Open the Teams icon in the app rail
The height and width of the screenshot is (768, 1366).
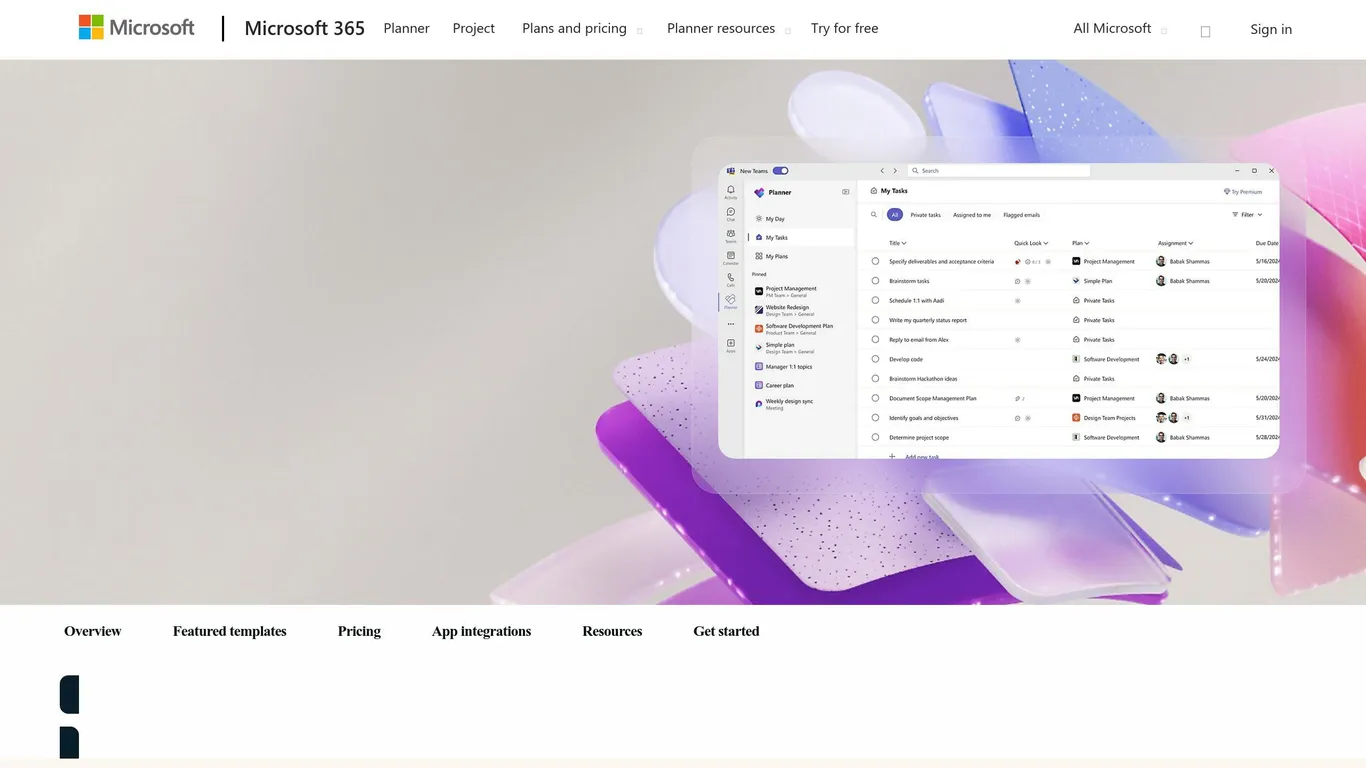pyautogui.click(x=731, y=236)
